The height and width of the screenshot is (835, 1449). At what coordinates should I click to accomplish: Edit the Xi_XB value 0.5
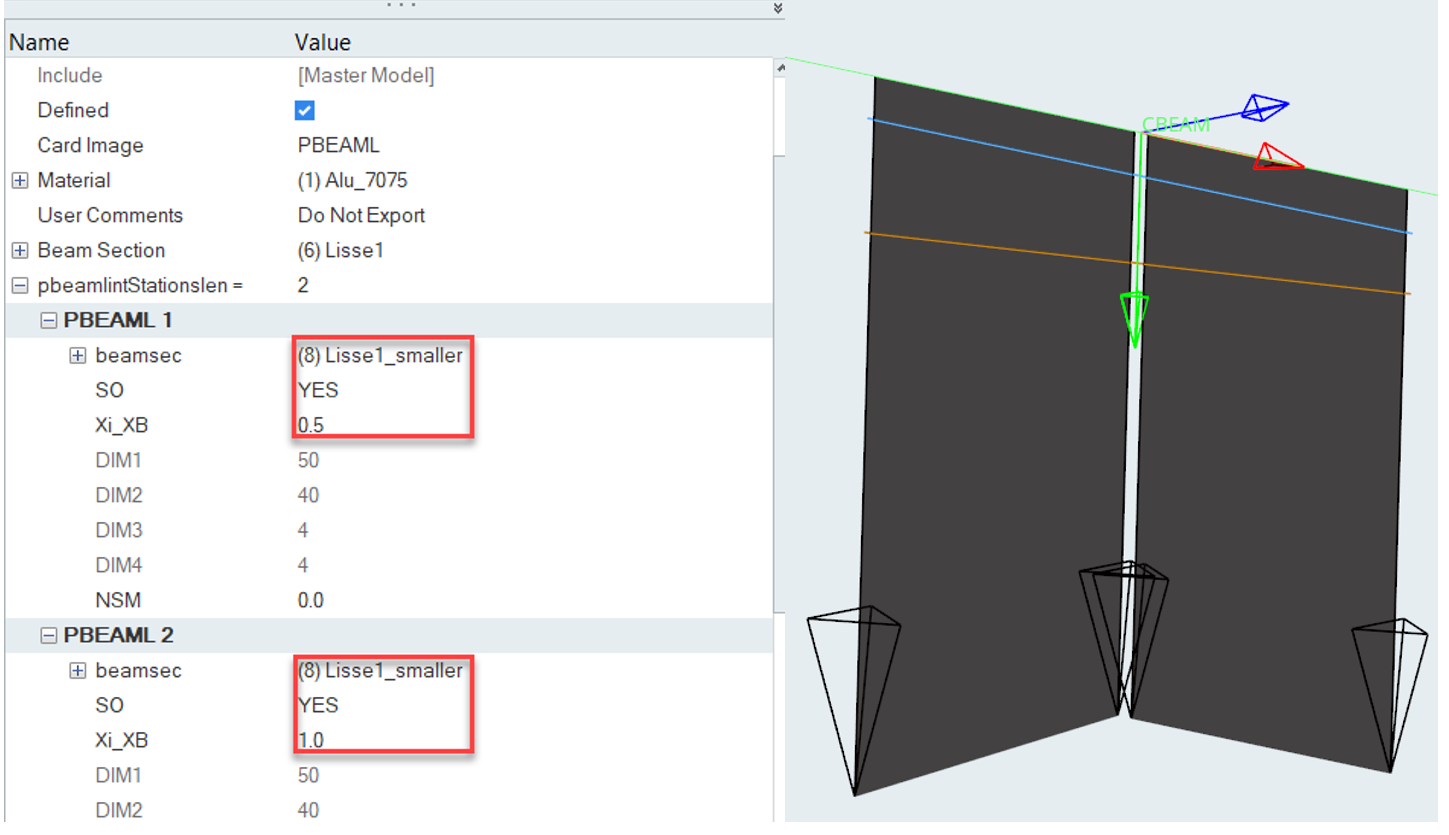[x=311, y=425]
